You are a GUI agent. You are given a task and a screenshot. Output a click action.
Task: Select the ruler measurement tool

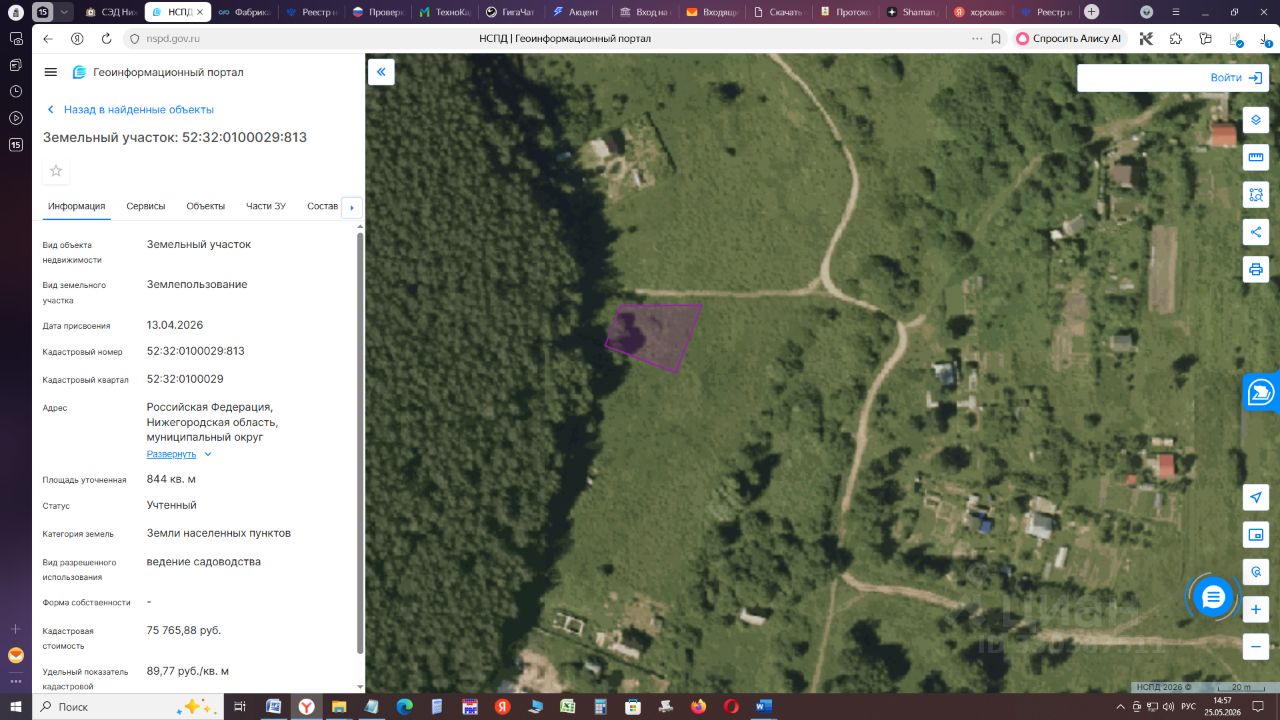pos(1256,157)
